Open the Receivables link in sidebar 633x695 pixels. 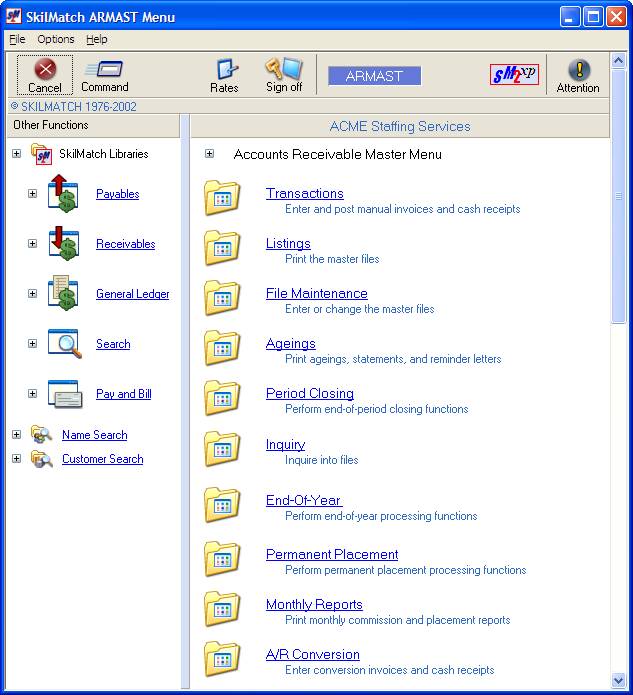click(125, 244)
